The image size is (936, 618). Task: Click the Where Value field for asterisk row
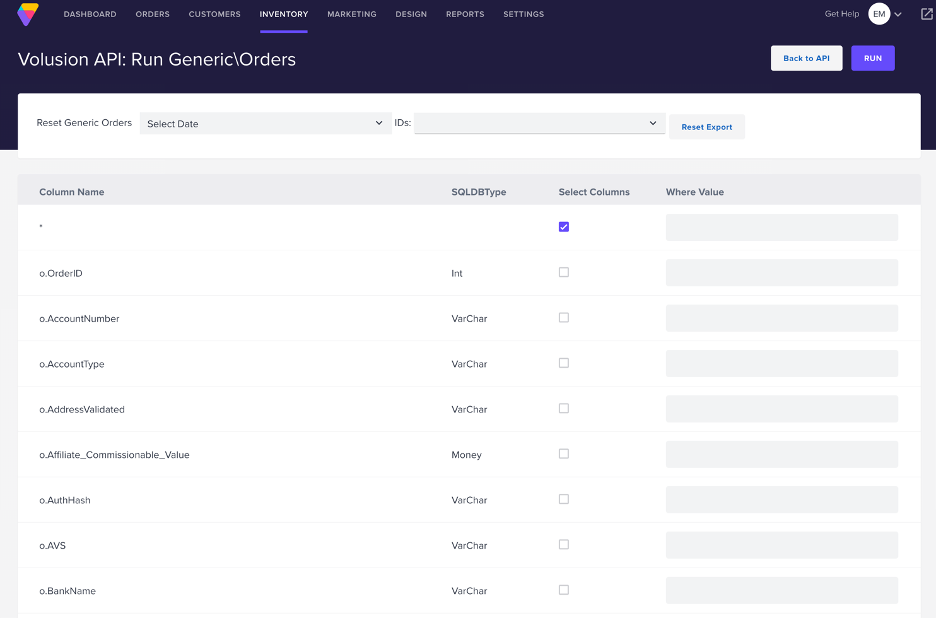(x=781, y=227)
